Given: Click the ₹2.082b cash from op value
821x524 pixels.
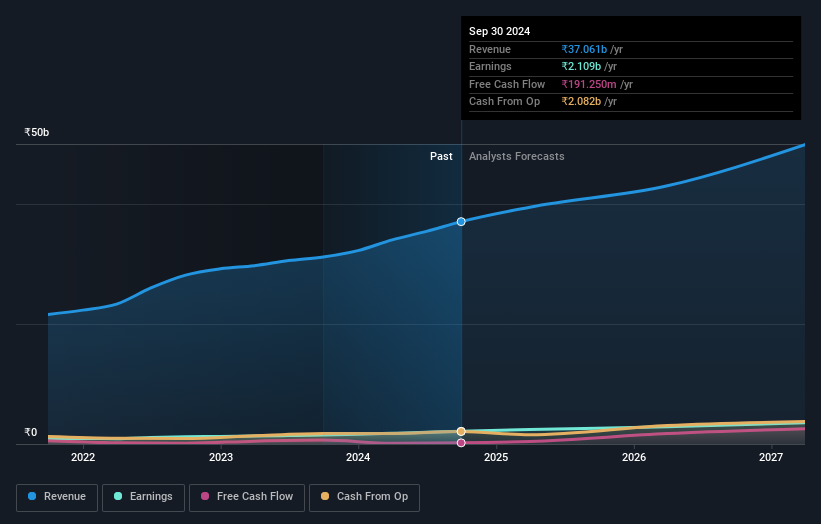Looking at the screenshot, I should pos(581,102).
